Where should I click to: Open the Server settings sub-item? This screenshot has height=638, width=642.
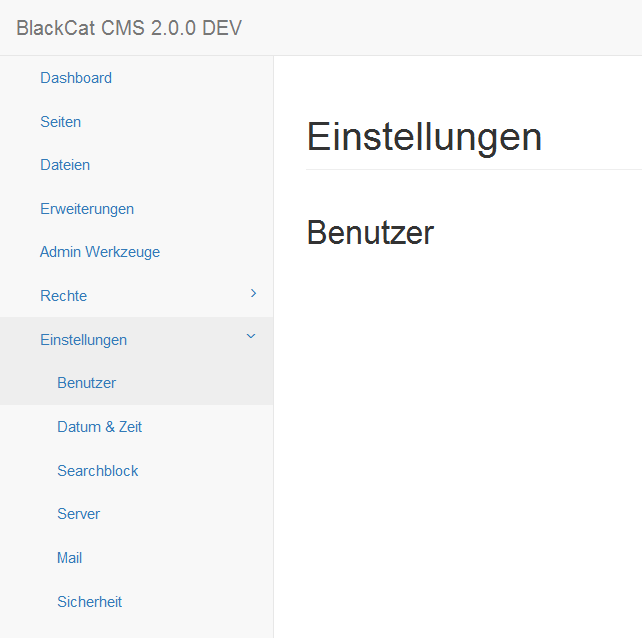coord(79,514)
